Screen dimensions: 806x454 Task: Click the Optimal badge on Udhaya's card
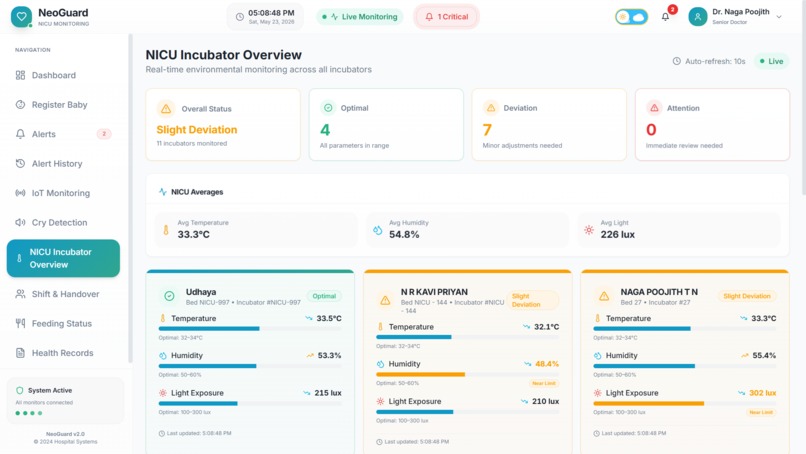point(324,296)
